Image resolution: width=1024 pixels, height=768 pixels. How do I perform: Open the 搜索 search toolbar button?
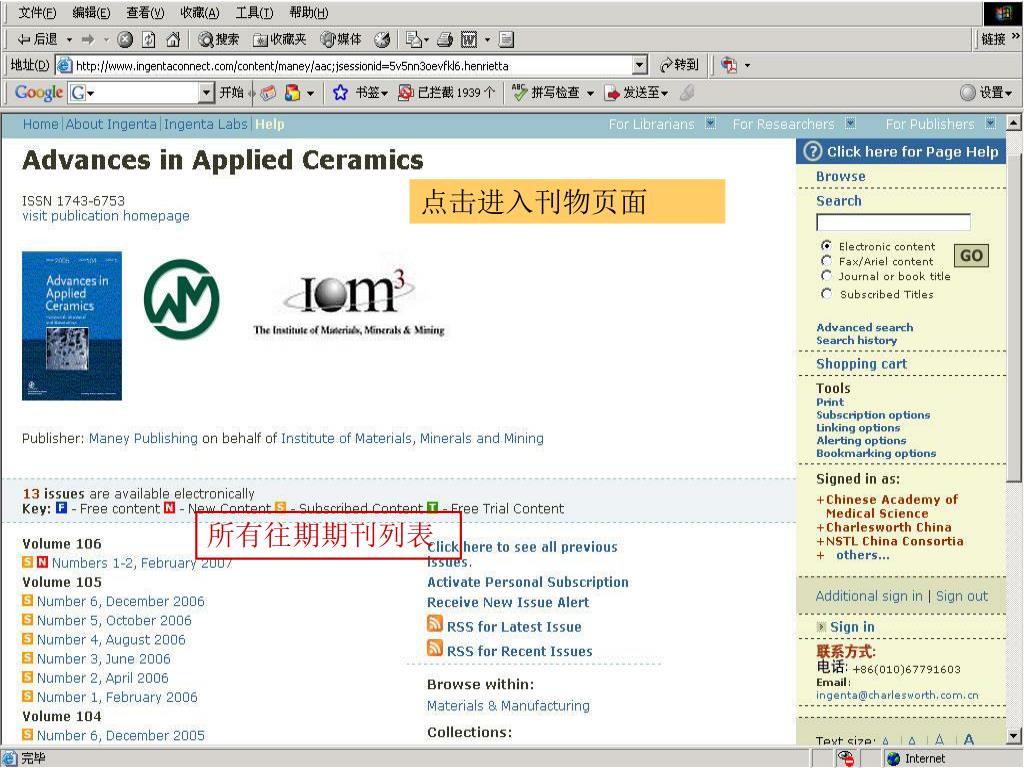[x=219, y=40]
